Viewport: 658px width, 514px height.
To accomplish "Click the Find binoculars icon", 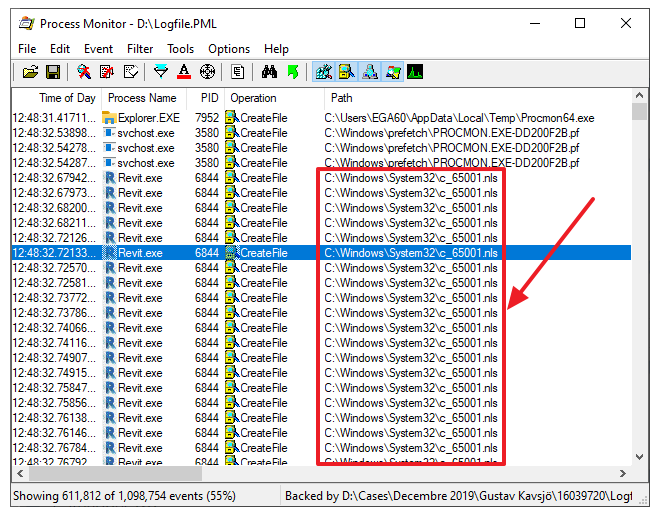I will pyautogui.click(x=269, y=72).
